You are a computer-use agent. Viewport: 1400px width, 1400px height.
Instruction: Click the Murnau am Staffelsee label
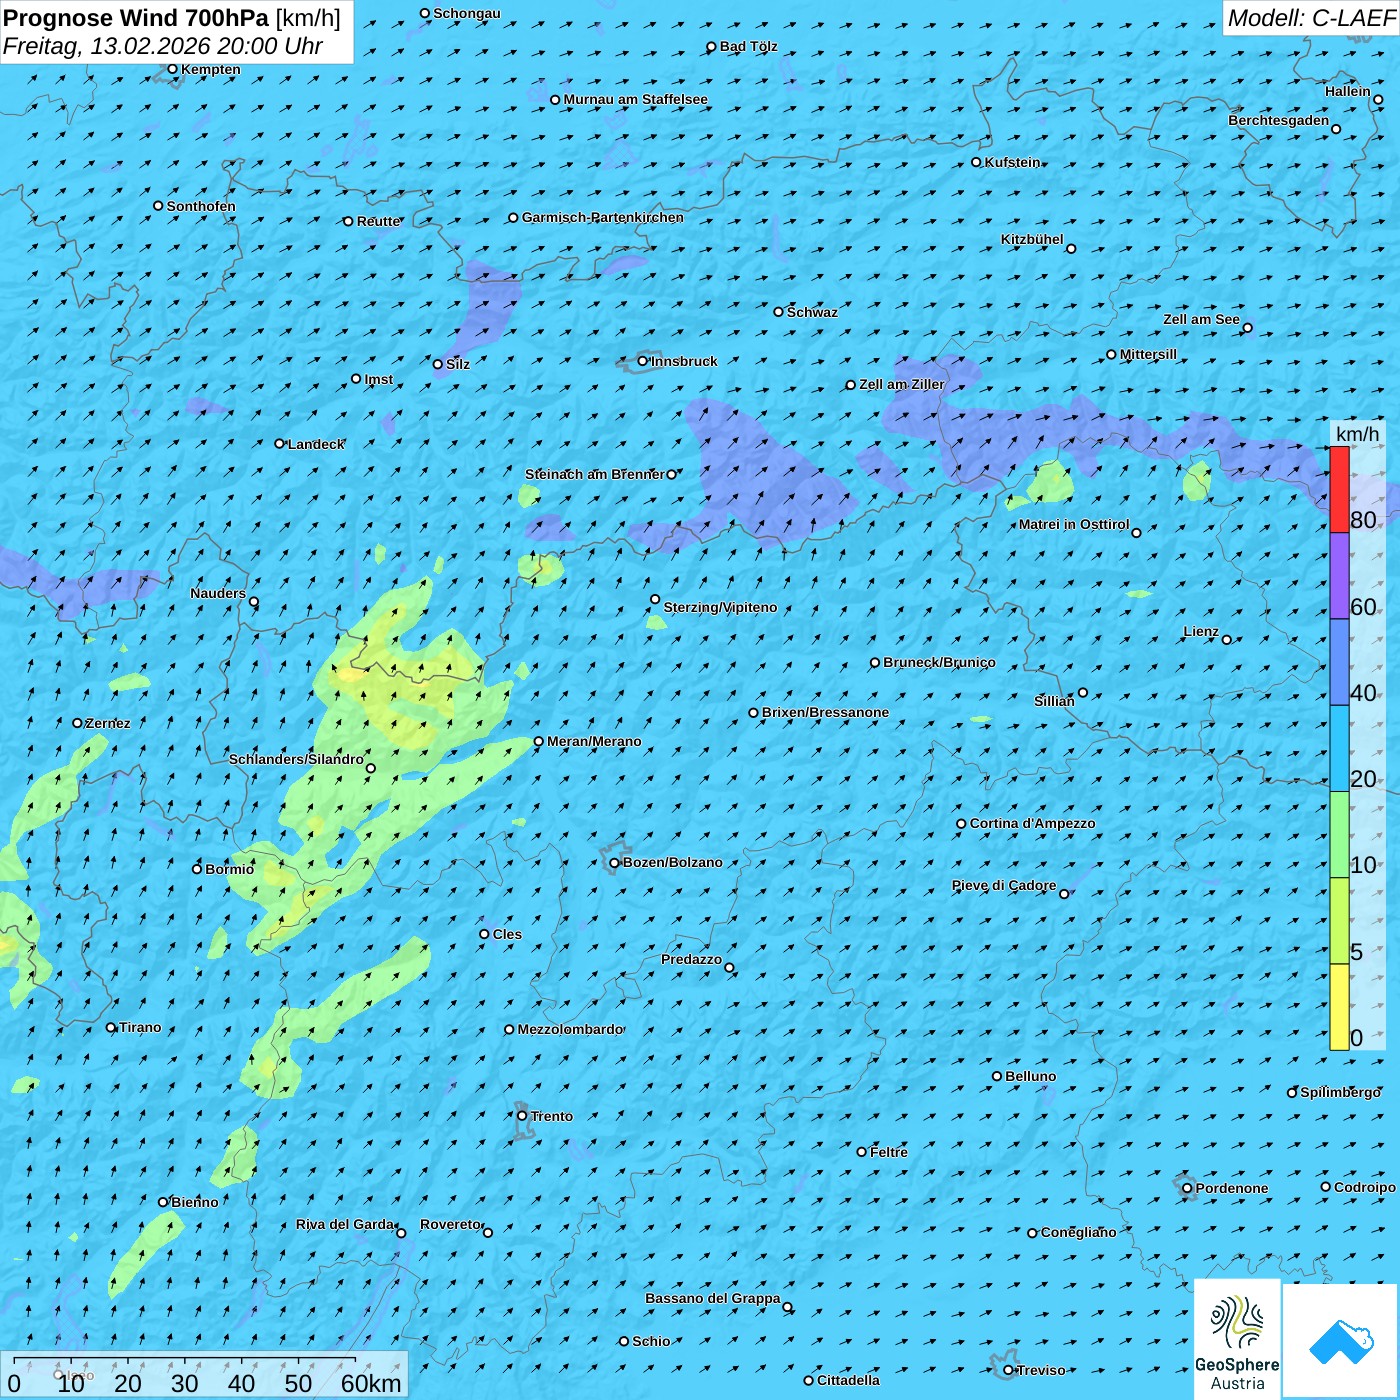click(636, 99)
